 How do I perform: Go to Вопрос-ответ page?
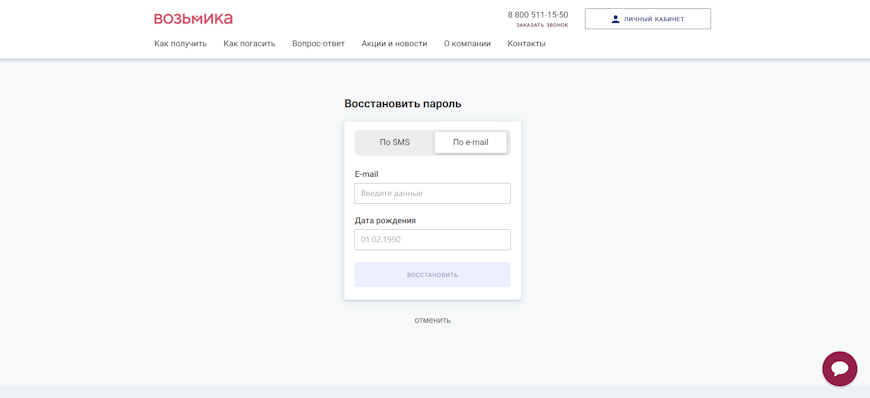tap(318, 44)
